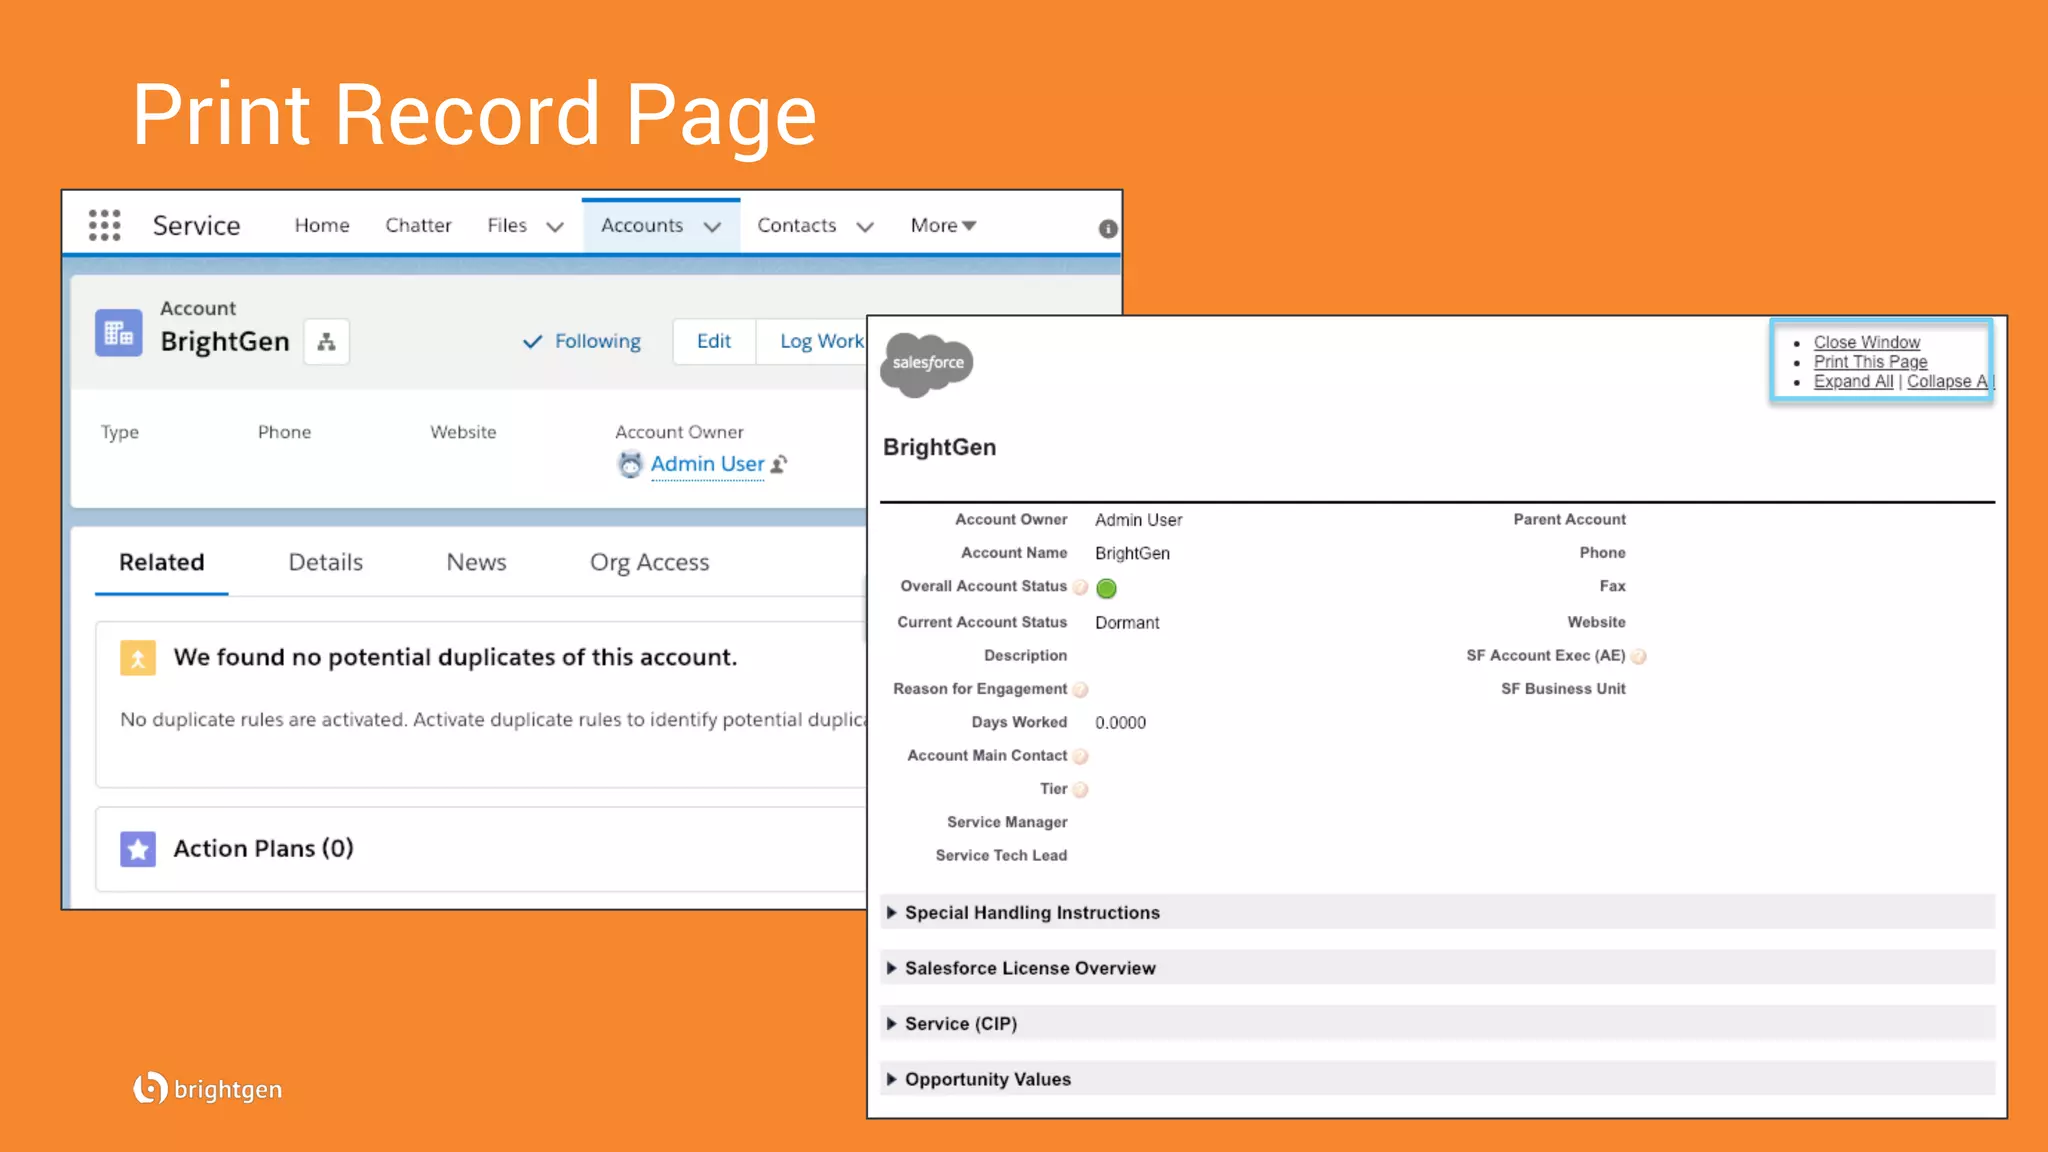Expand the Opportunity Values section

point(891,1080)
